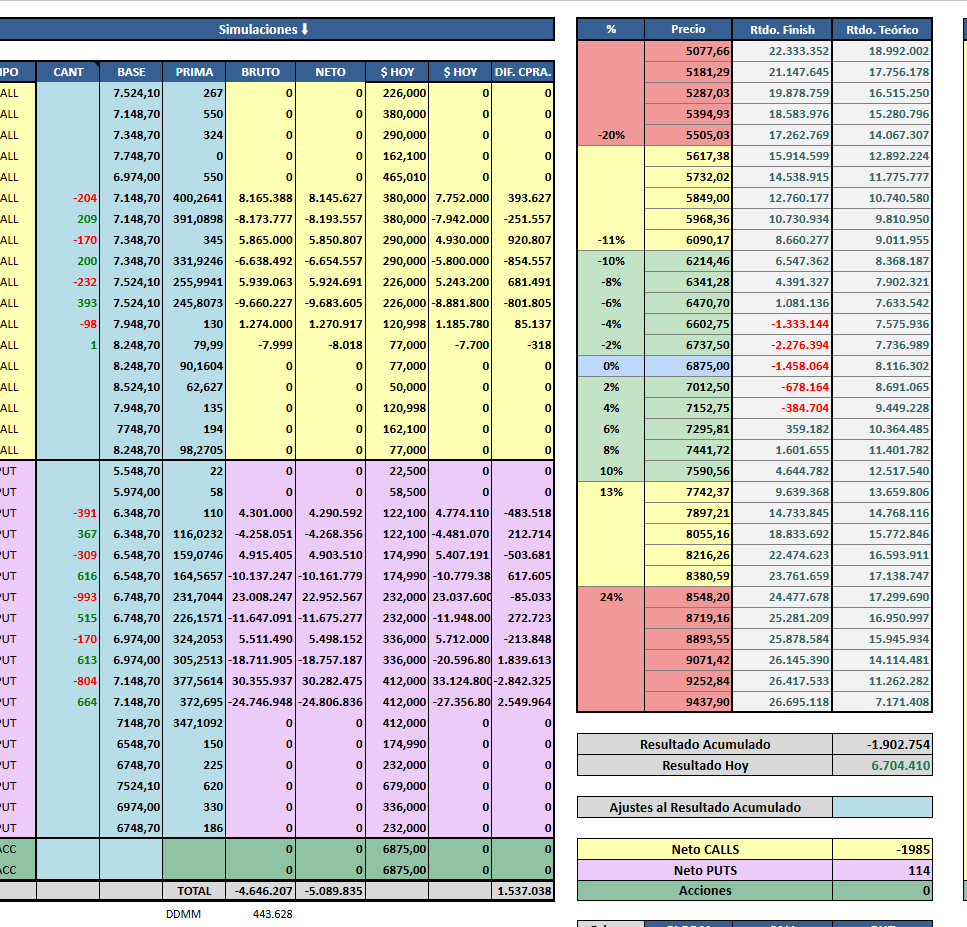Viewport: 967px width, 927px height.
Task: Click the PRIMA cell 400,2641
Action: [194, 198]
